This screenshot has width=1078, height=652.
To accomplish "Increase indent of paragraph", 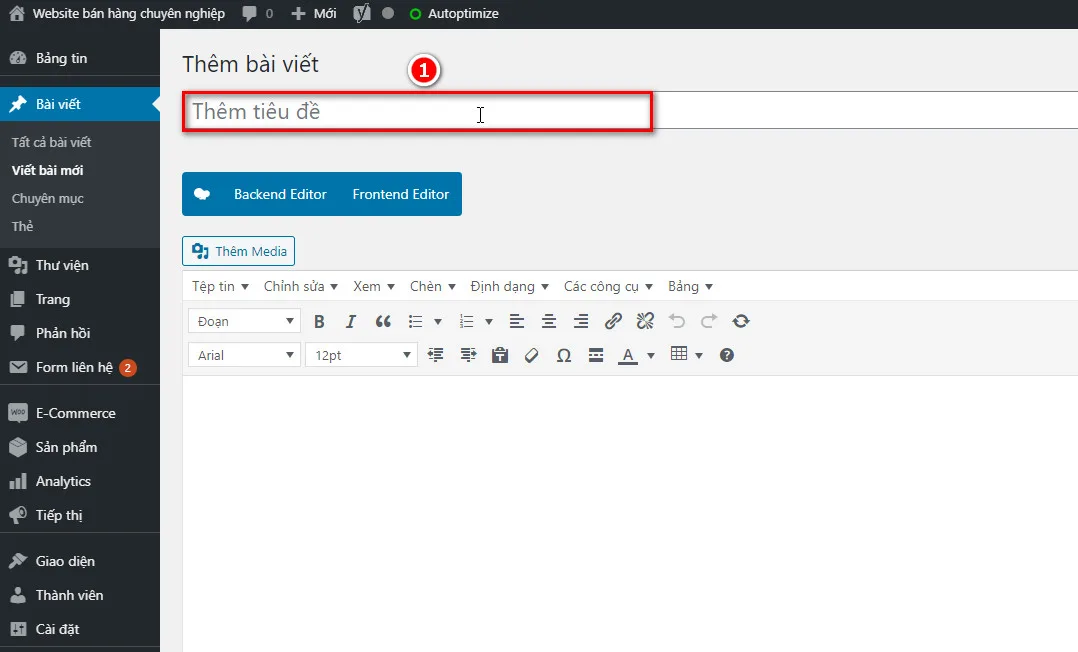I will tap(468, 355).
